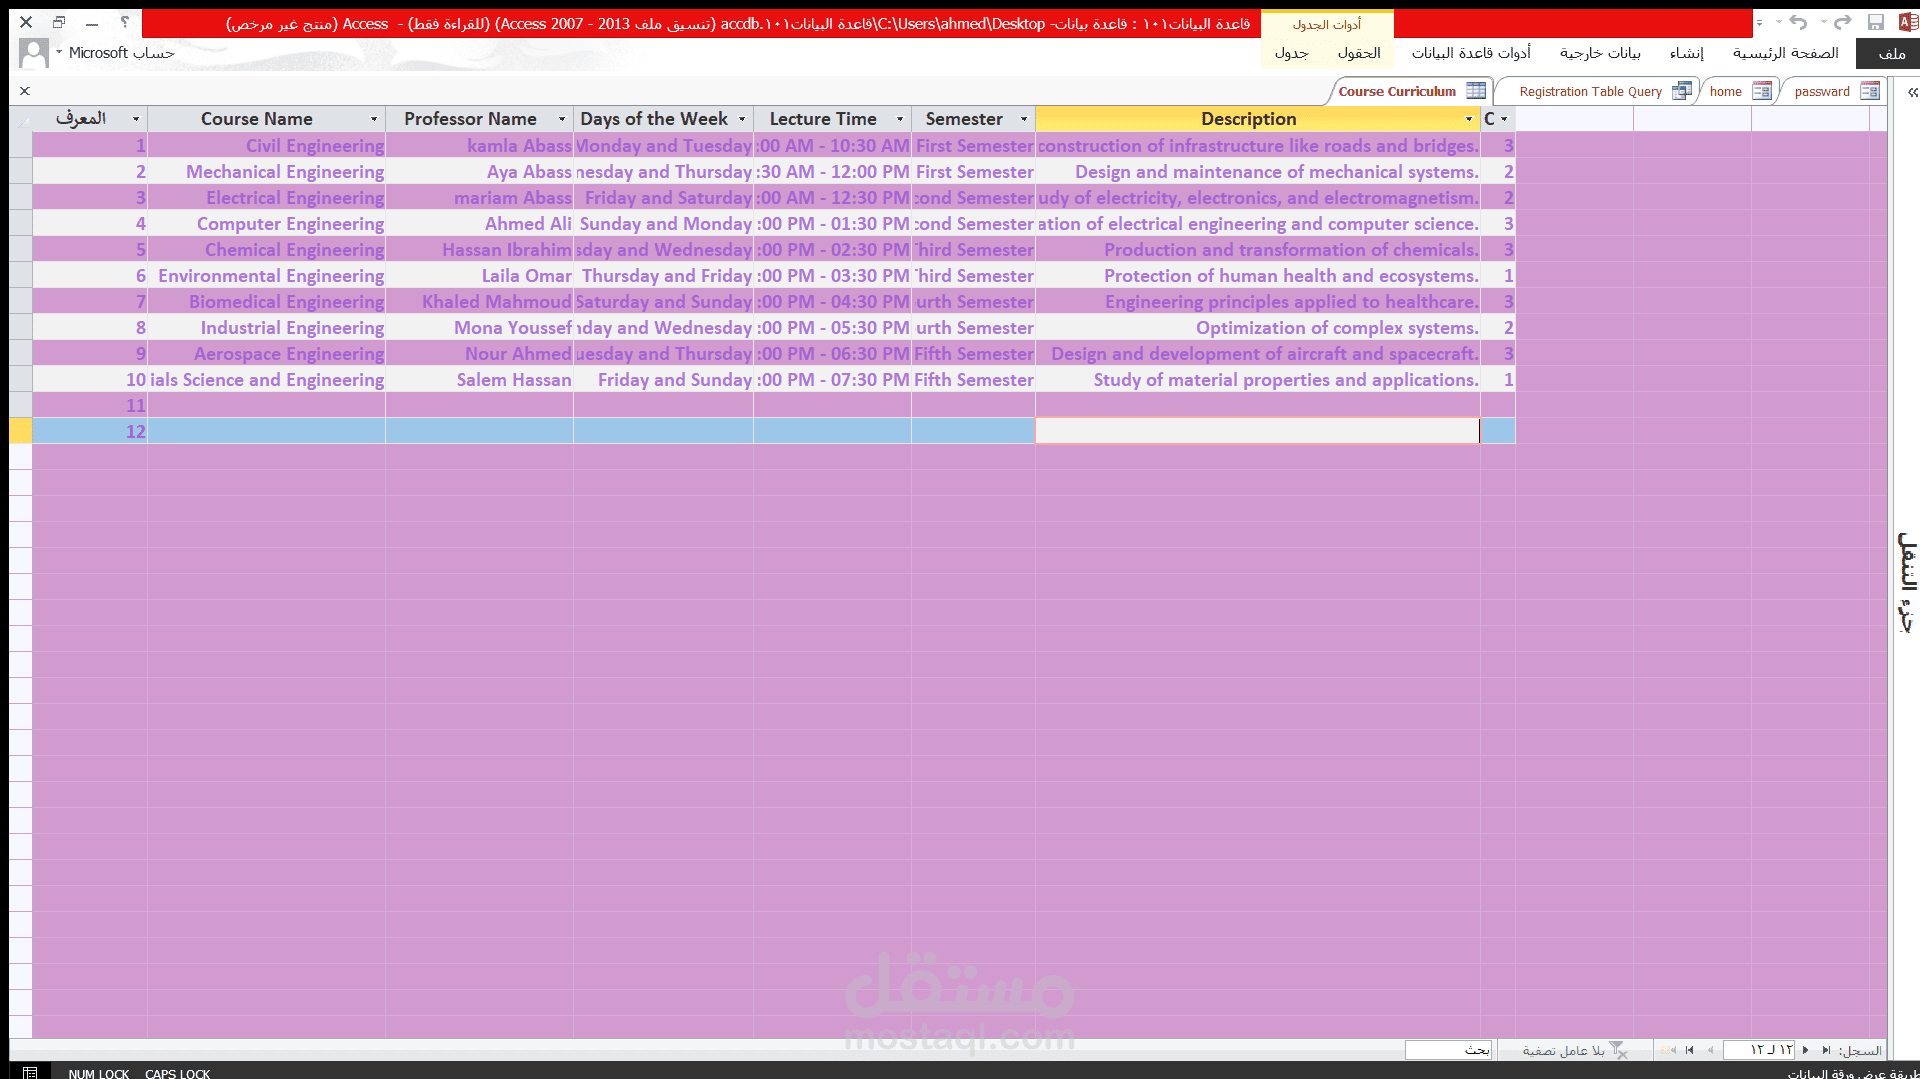Select the row selector for Computer Engineering
This screenshot has height=1079, width=1920.
tap(21, 224)
